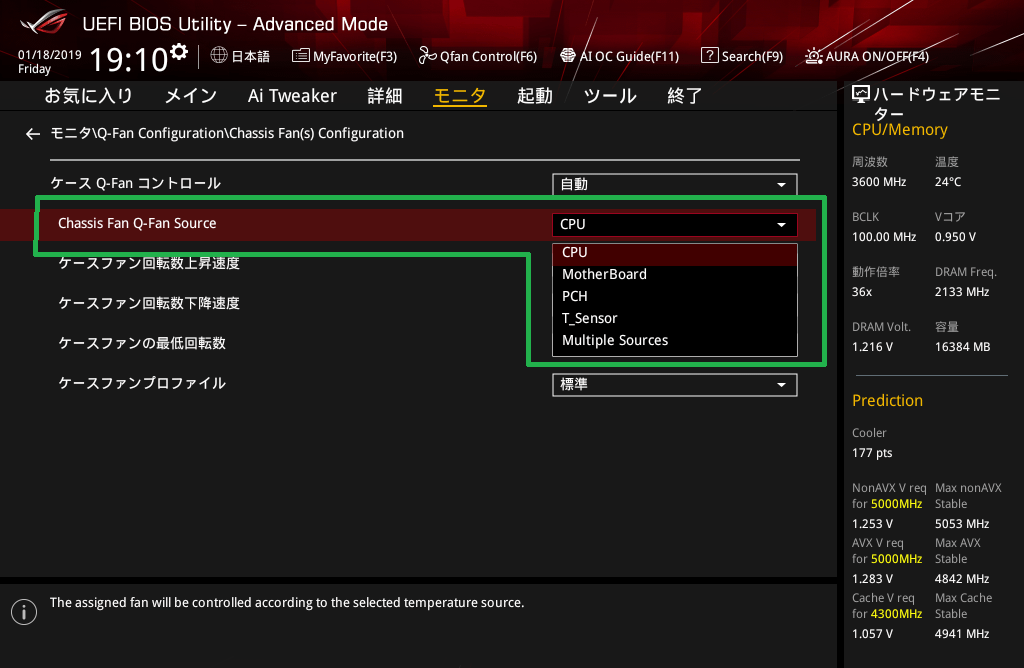The height and width of the screenshot is (668, 1024).
Task: Select the Chassis Fan Q-Fan Source row label
Action: [x=137, y=223]
